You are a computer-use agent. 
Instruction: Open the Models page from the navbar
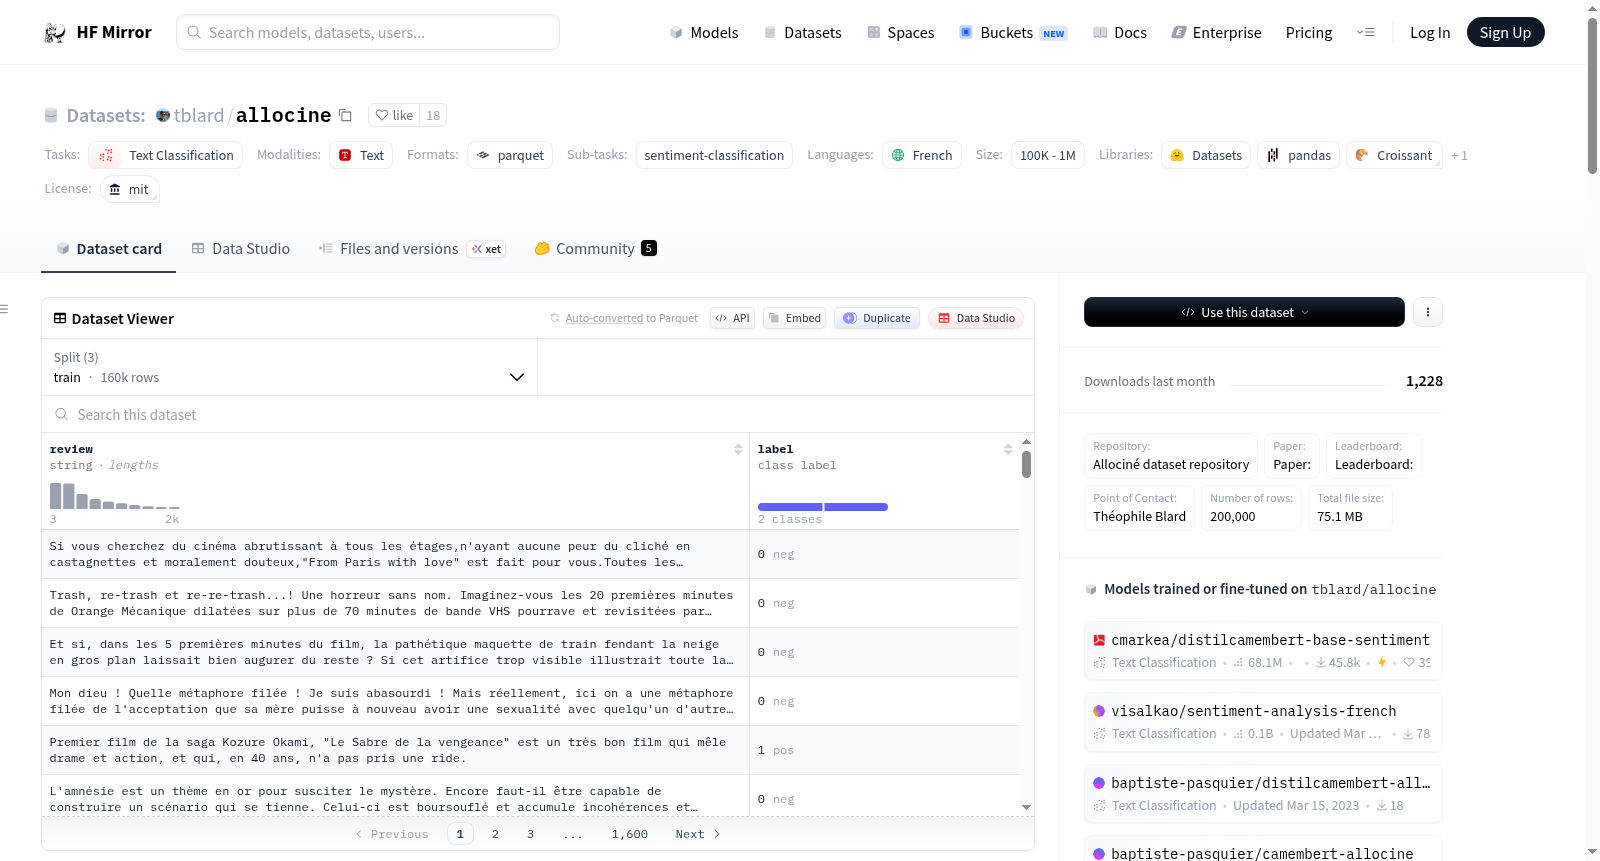click(704, 33)
